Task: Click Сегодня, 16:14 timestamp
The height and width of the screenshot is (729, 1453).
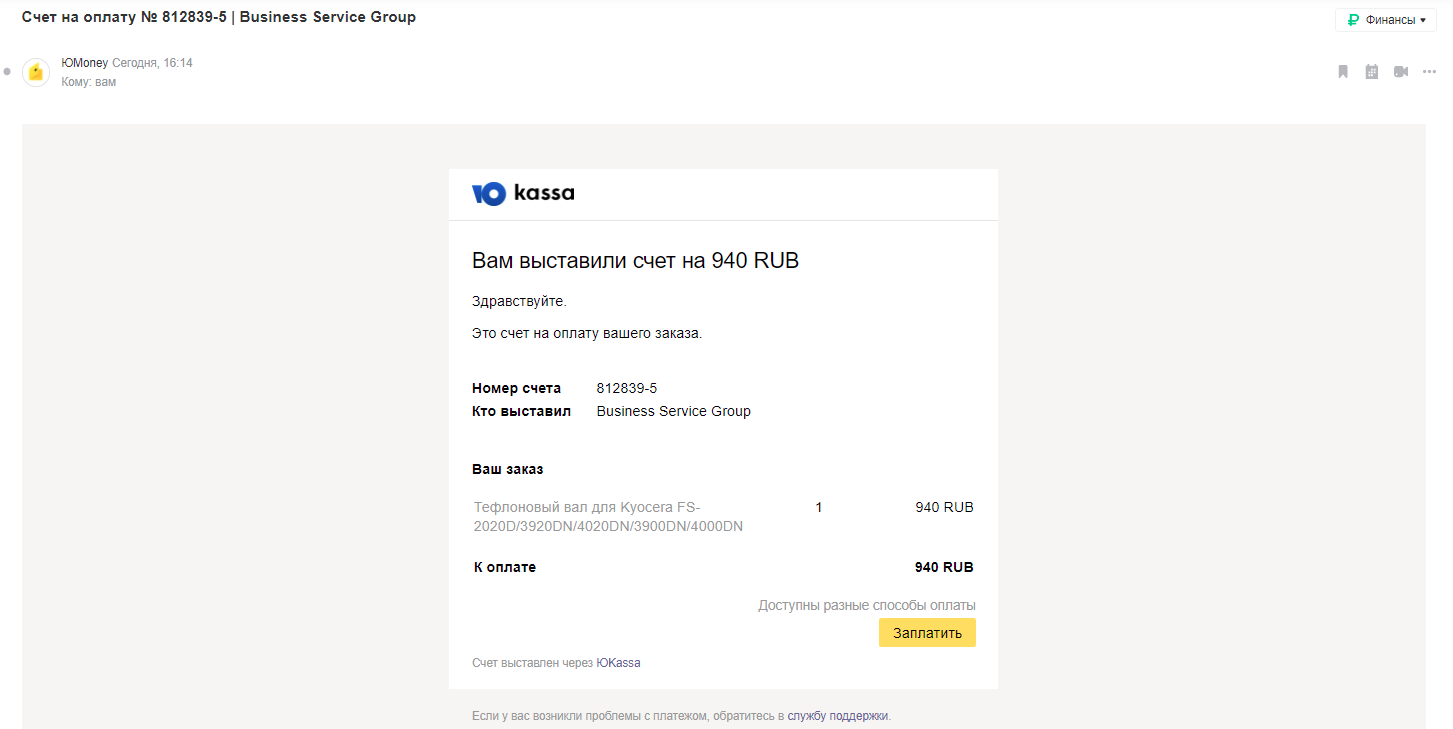Action: (152, 63)
